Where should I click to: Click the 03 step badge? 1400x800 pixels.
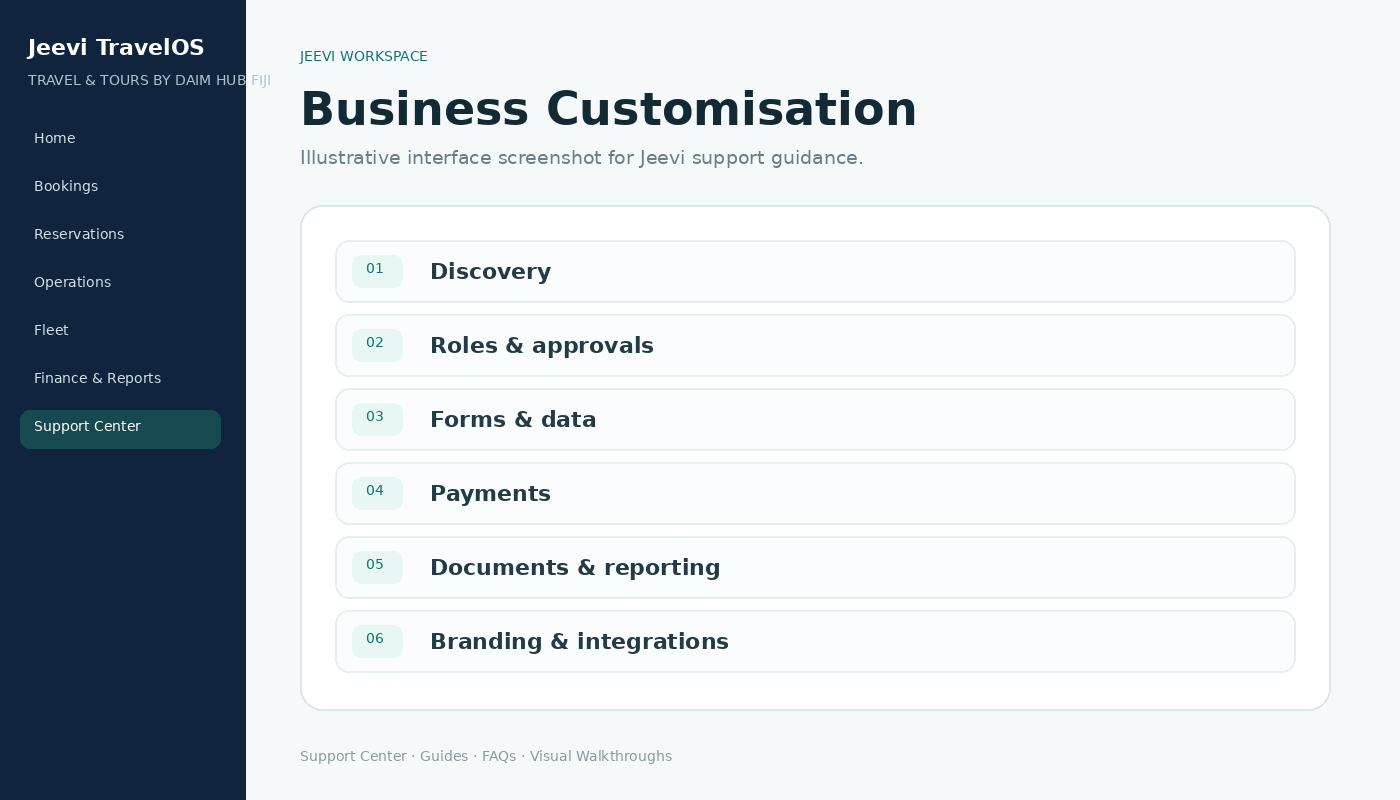tap(377, 419)
